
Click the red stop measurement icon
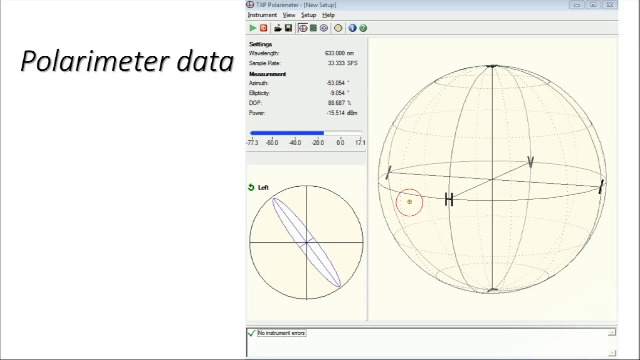(264, 28)
